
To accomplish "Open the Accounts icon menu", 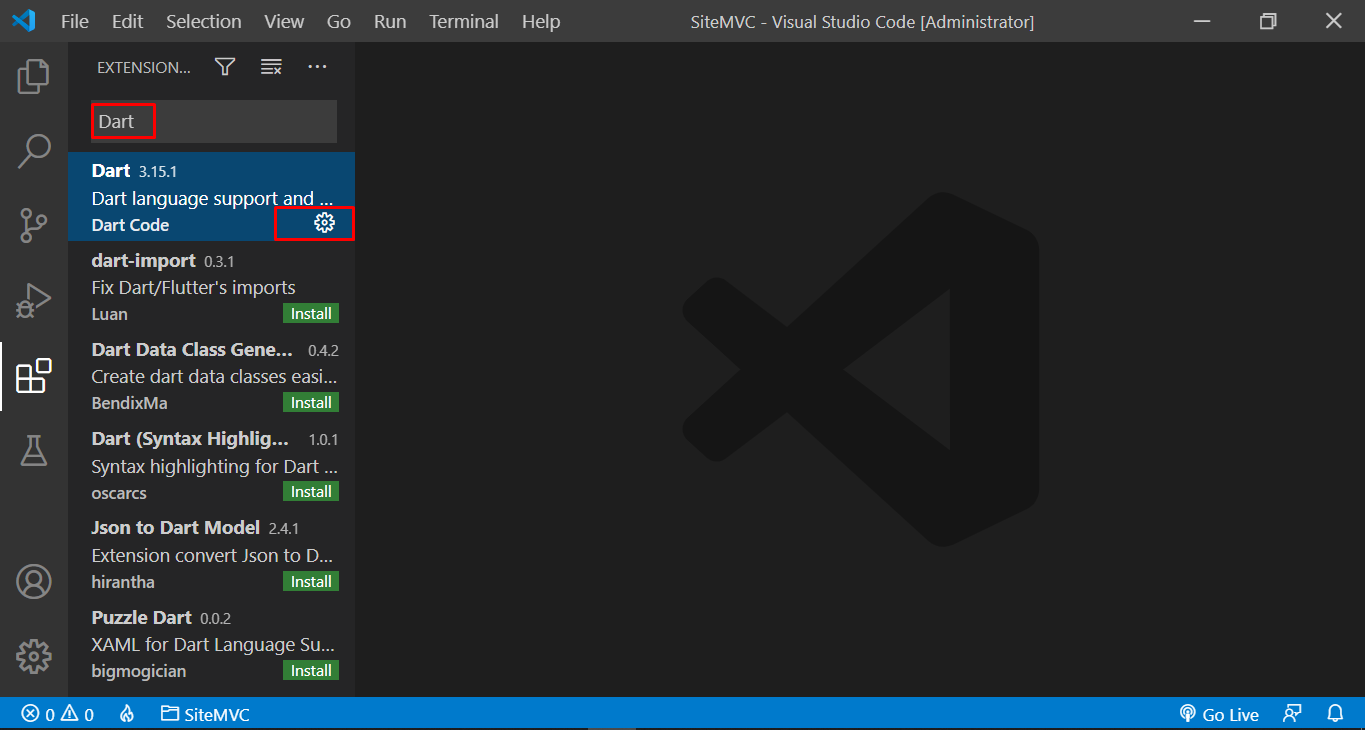I will pyautogui.click(x=33, y=581).
